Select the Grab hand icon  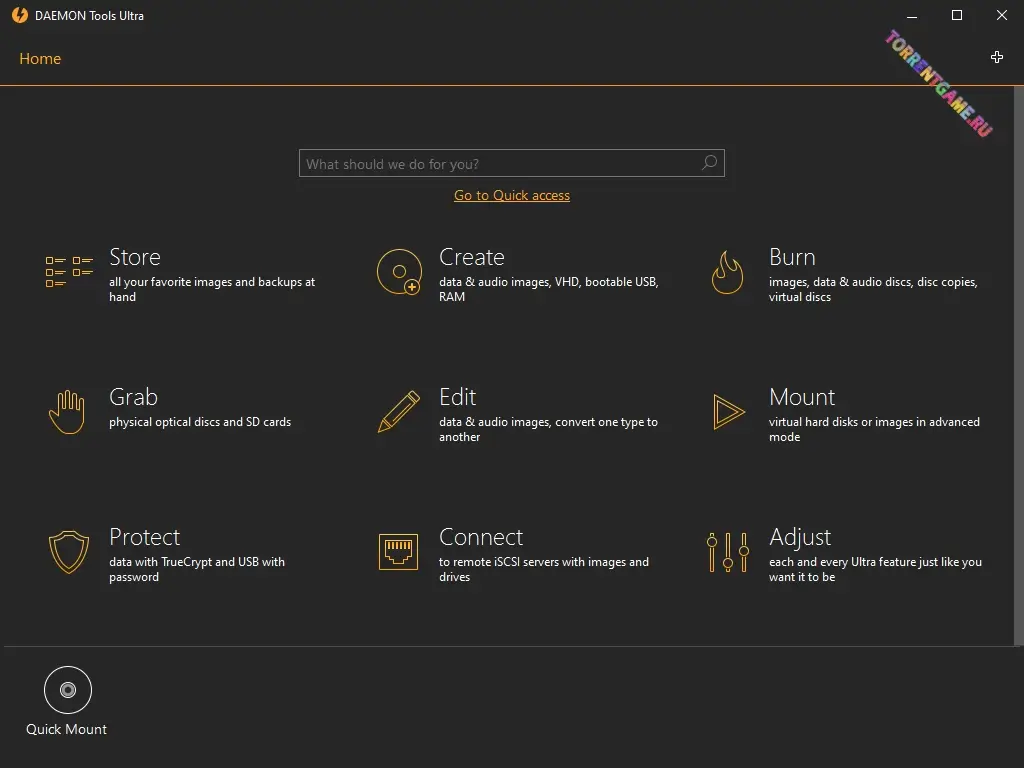[68, 411]
